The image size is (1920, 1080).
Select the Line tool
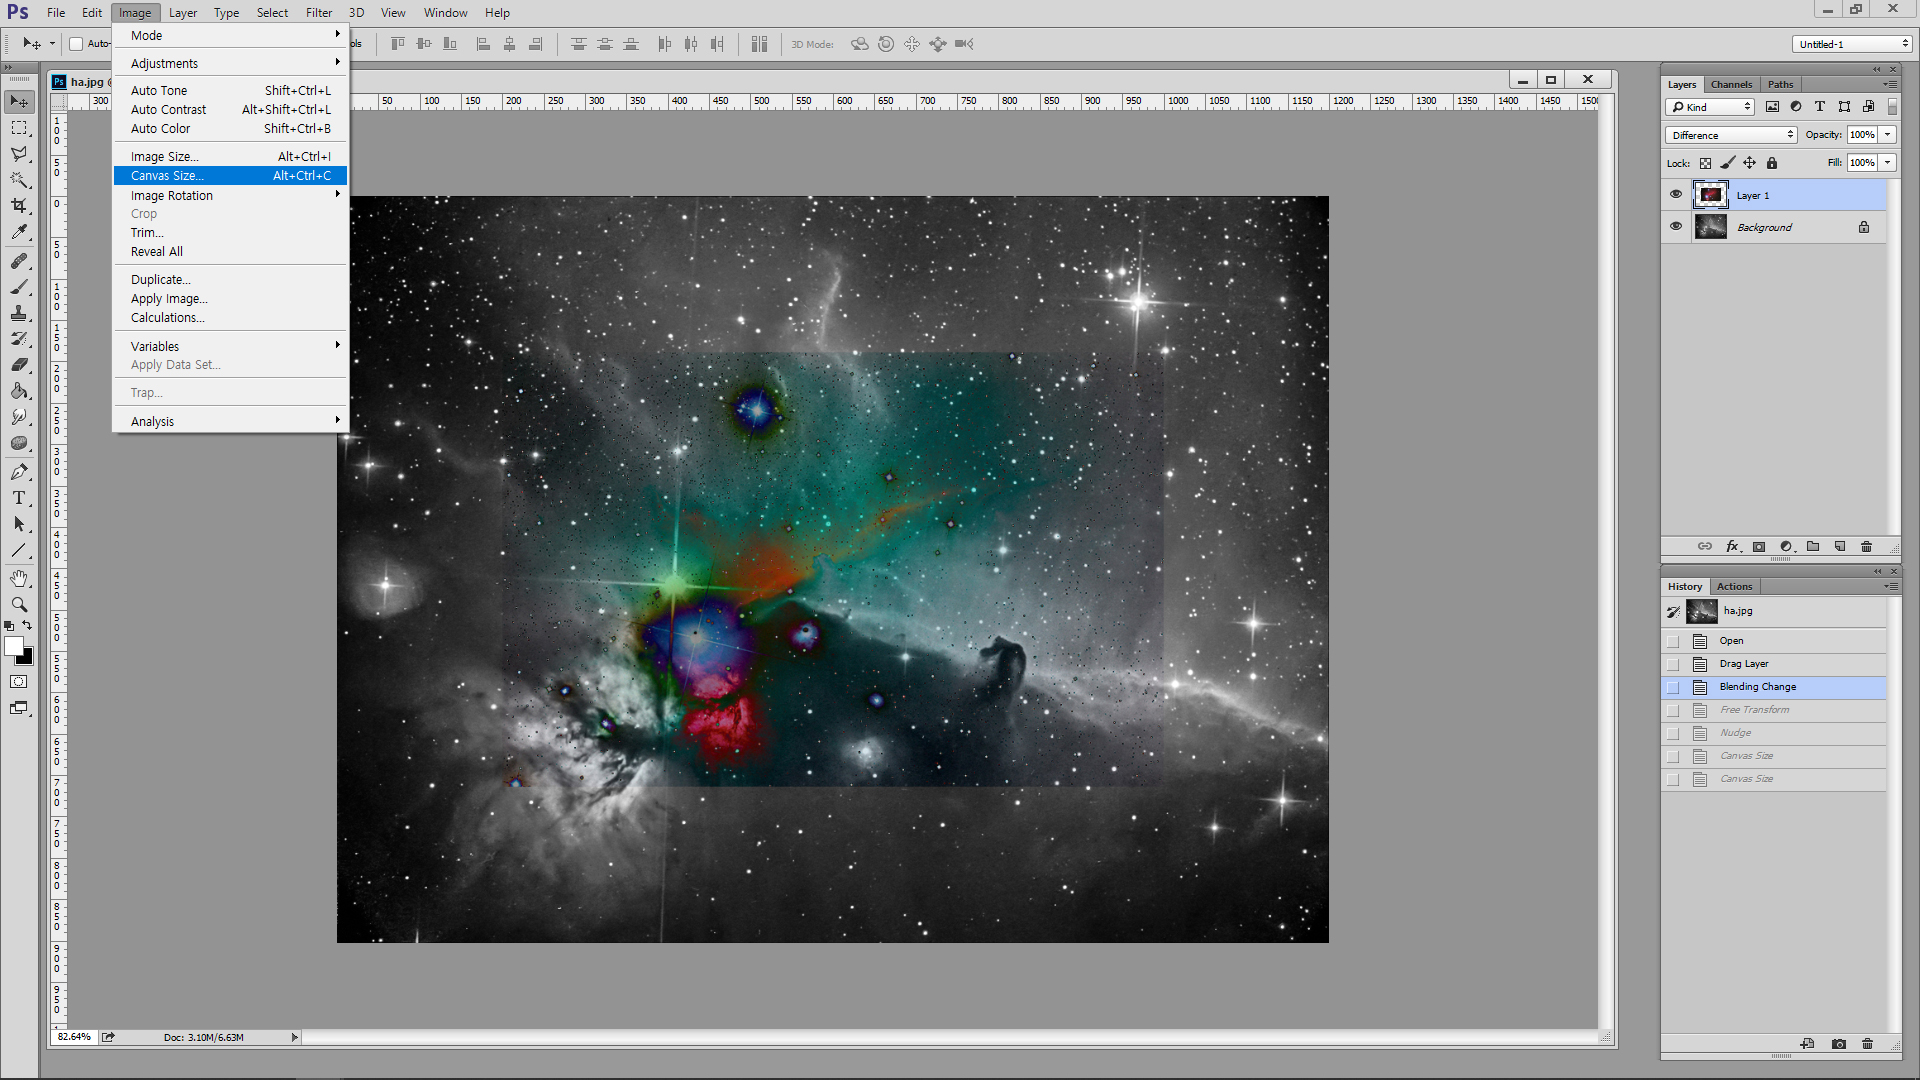tap(19, 550)
